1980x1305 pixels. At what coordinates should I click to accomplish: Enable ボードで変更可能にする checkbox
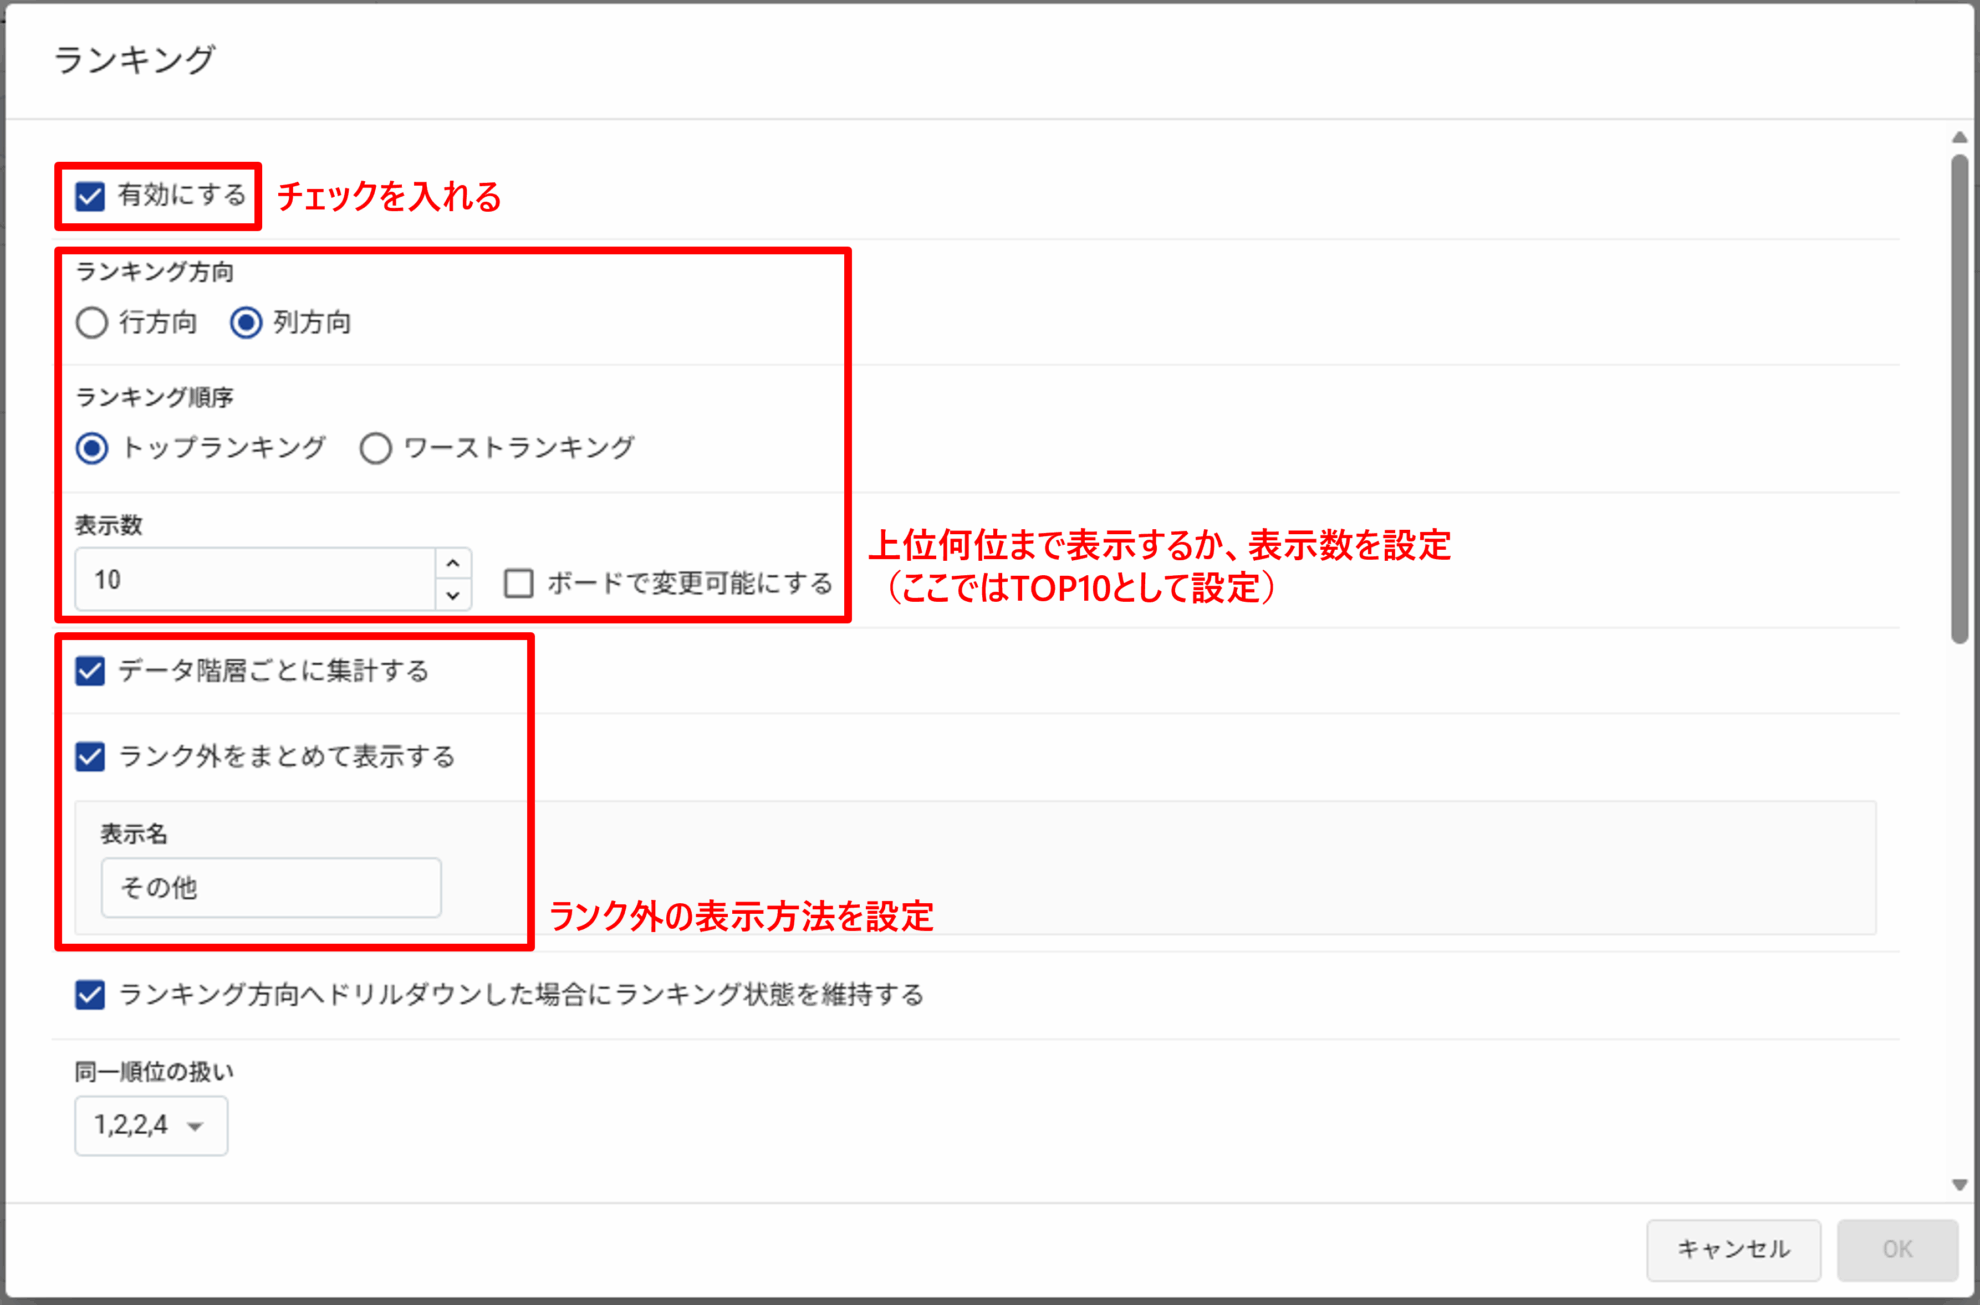pyautogui.click(x=519, y=583)
